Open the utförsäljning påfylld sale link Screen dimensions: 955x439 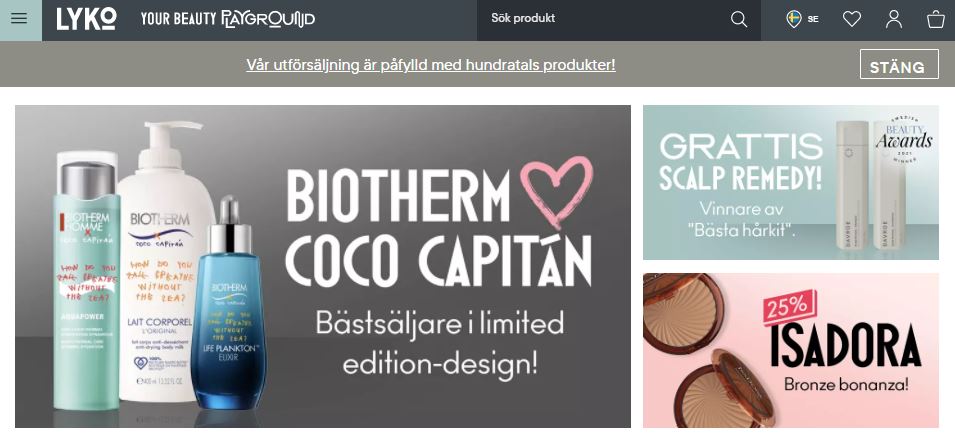pos(431,65)
